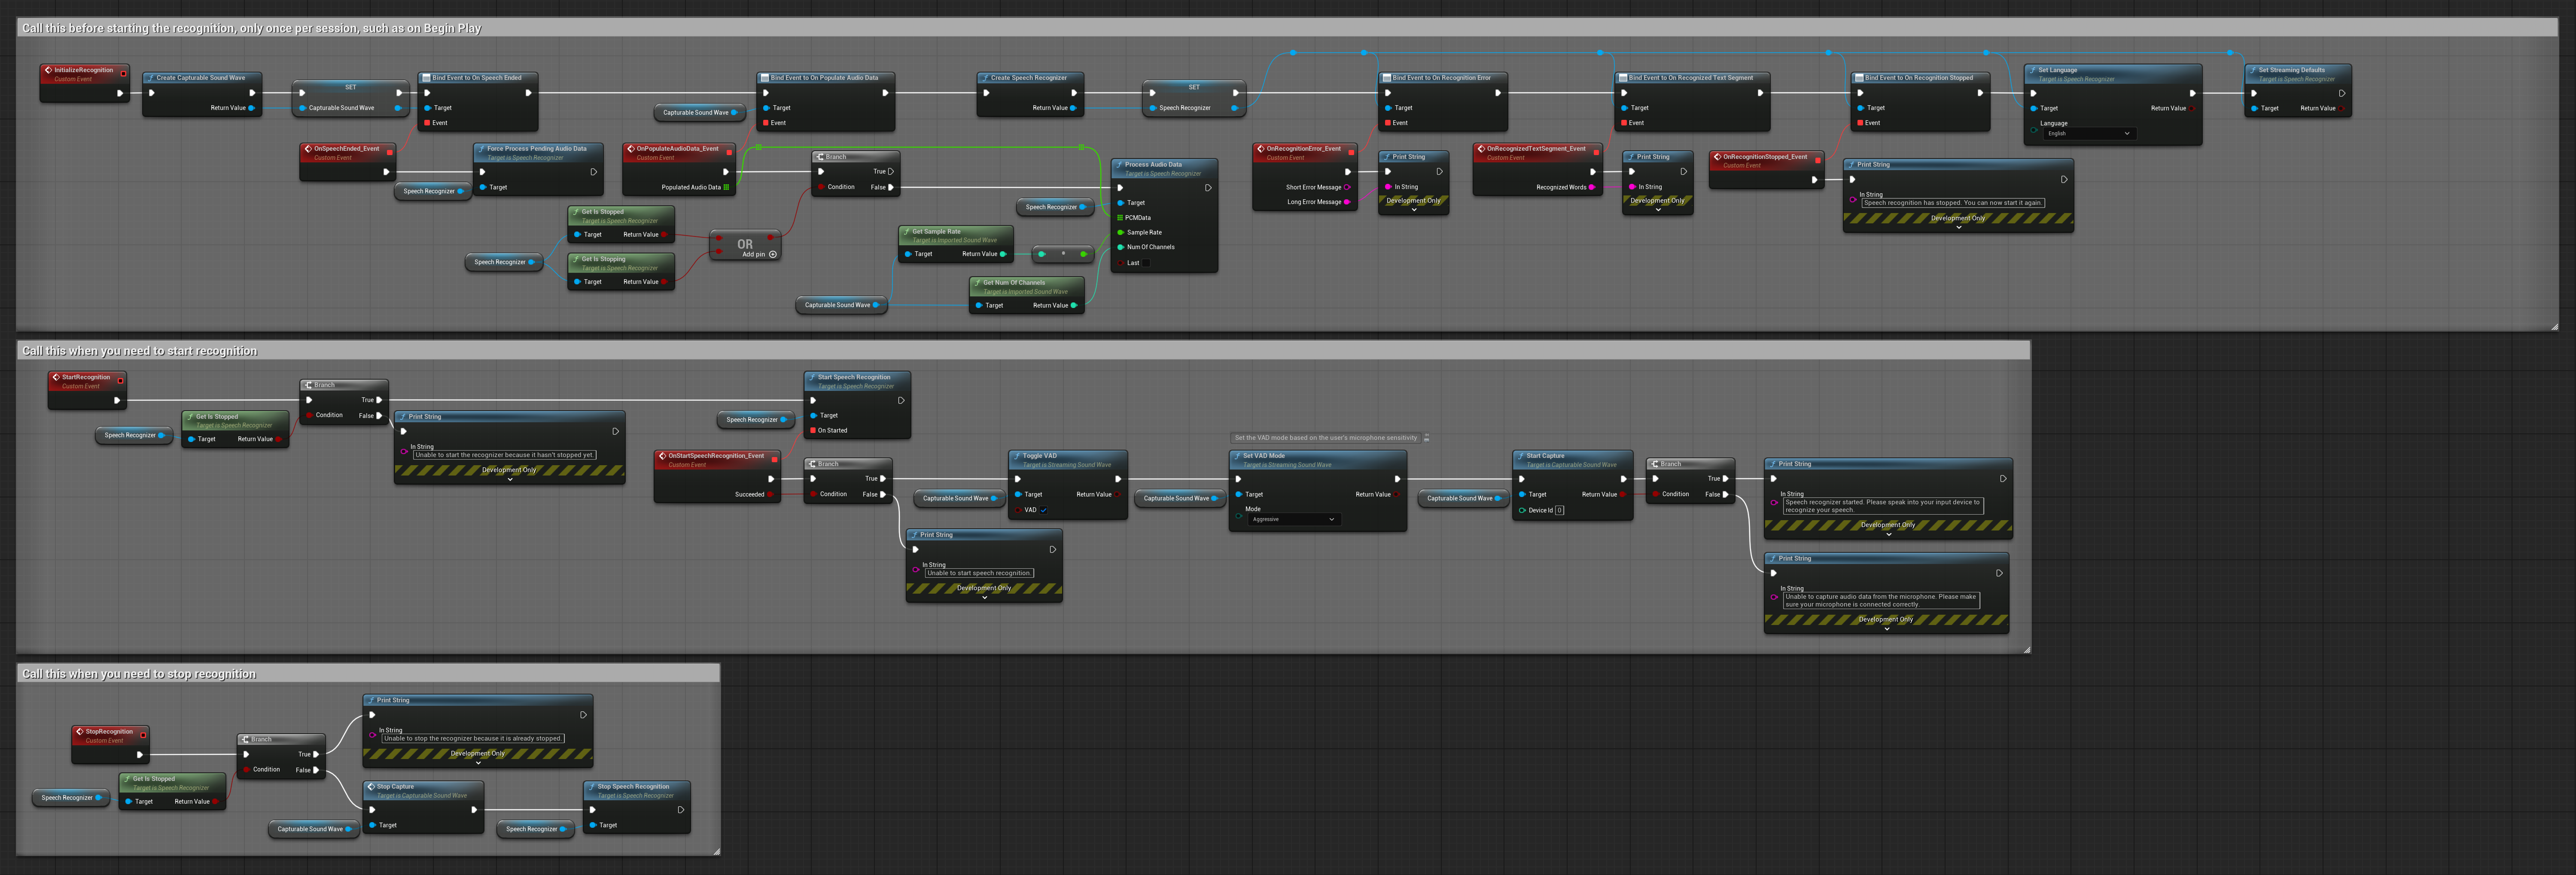The width and height of the screenshot is (2576, 875).
Task: Expand the 'hasn't stopped yet' Print String node
Action: click(x=510, y=479)
